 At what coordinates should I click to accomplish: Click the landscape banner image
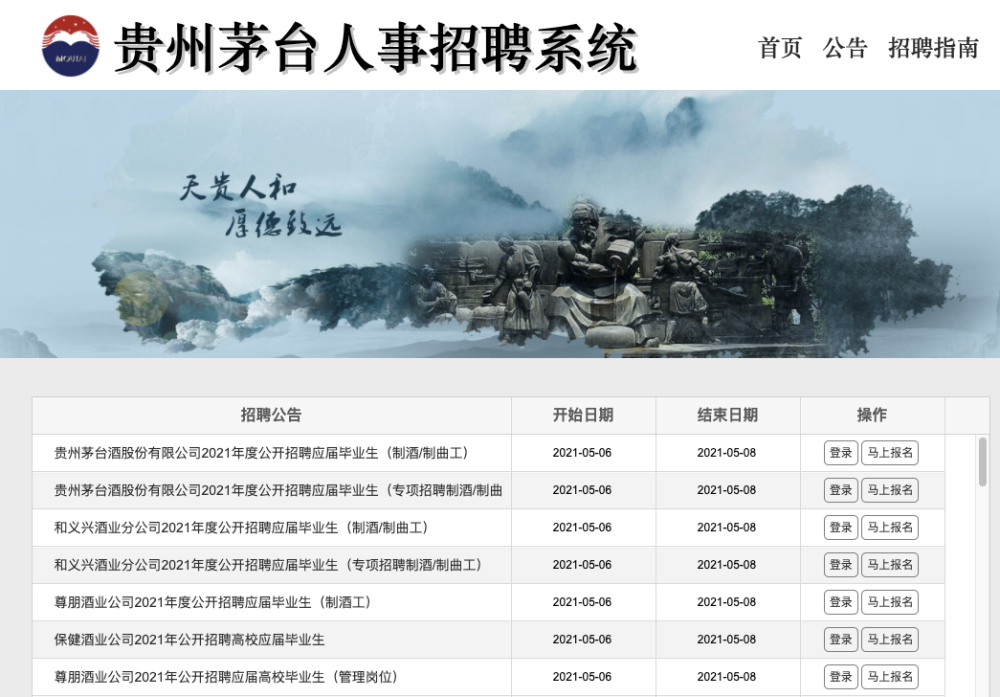[x=500, y=224]
